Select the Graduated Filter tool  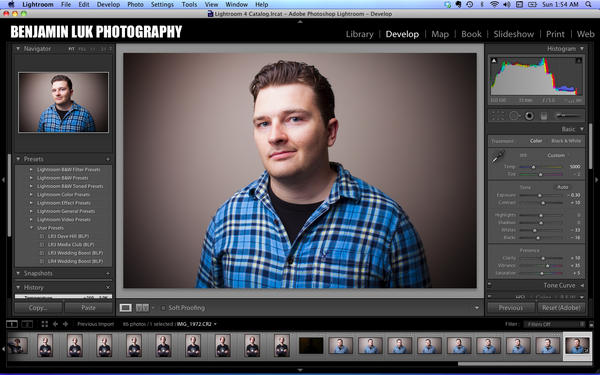(544, 116)
